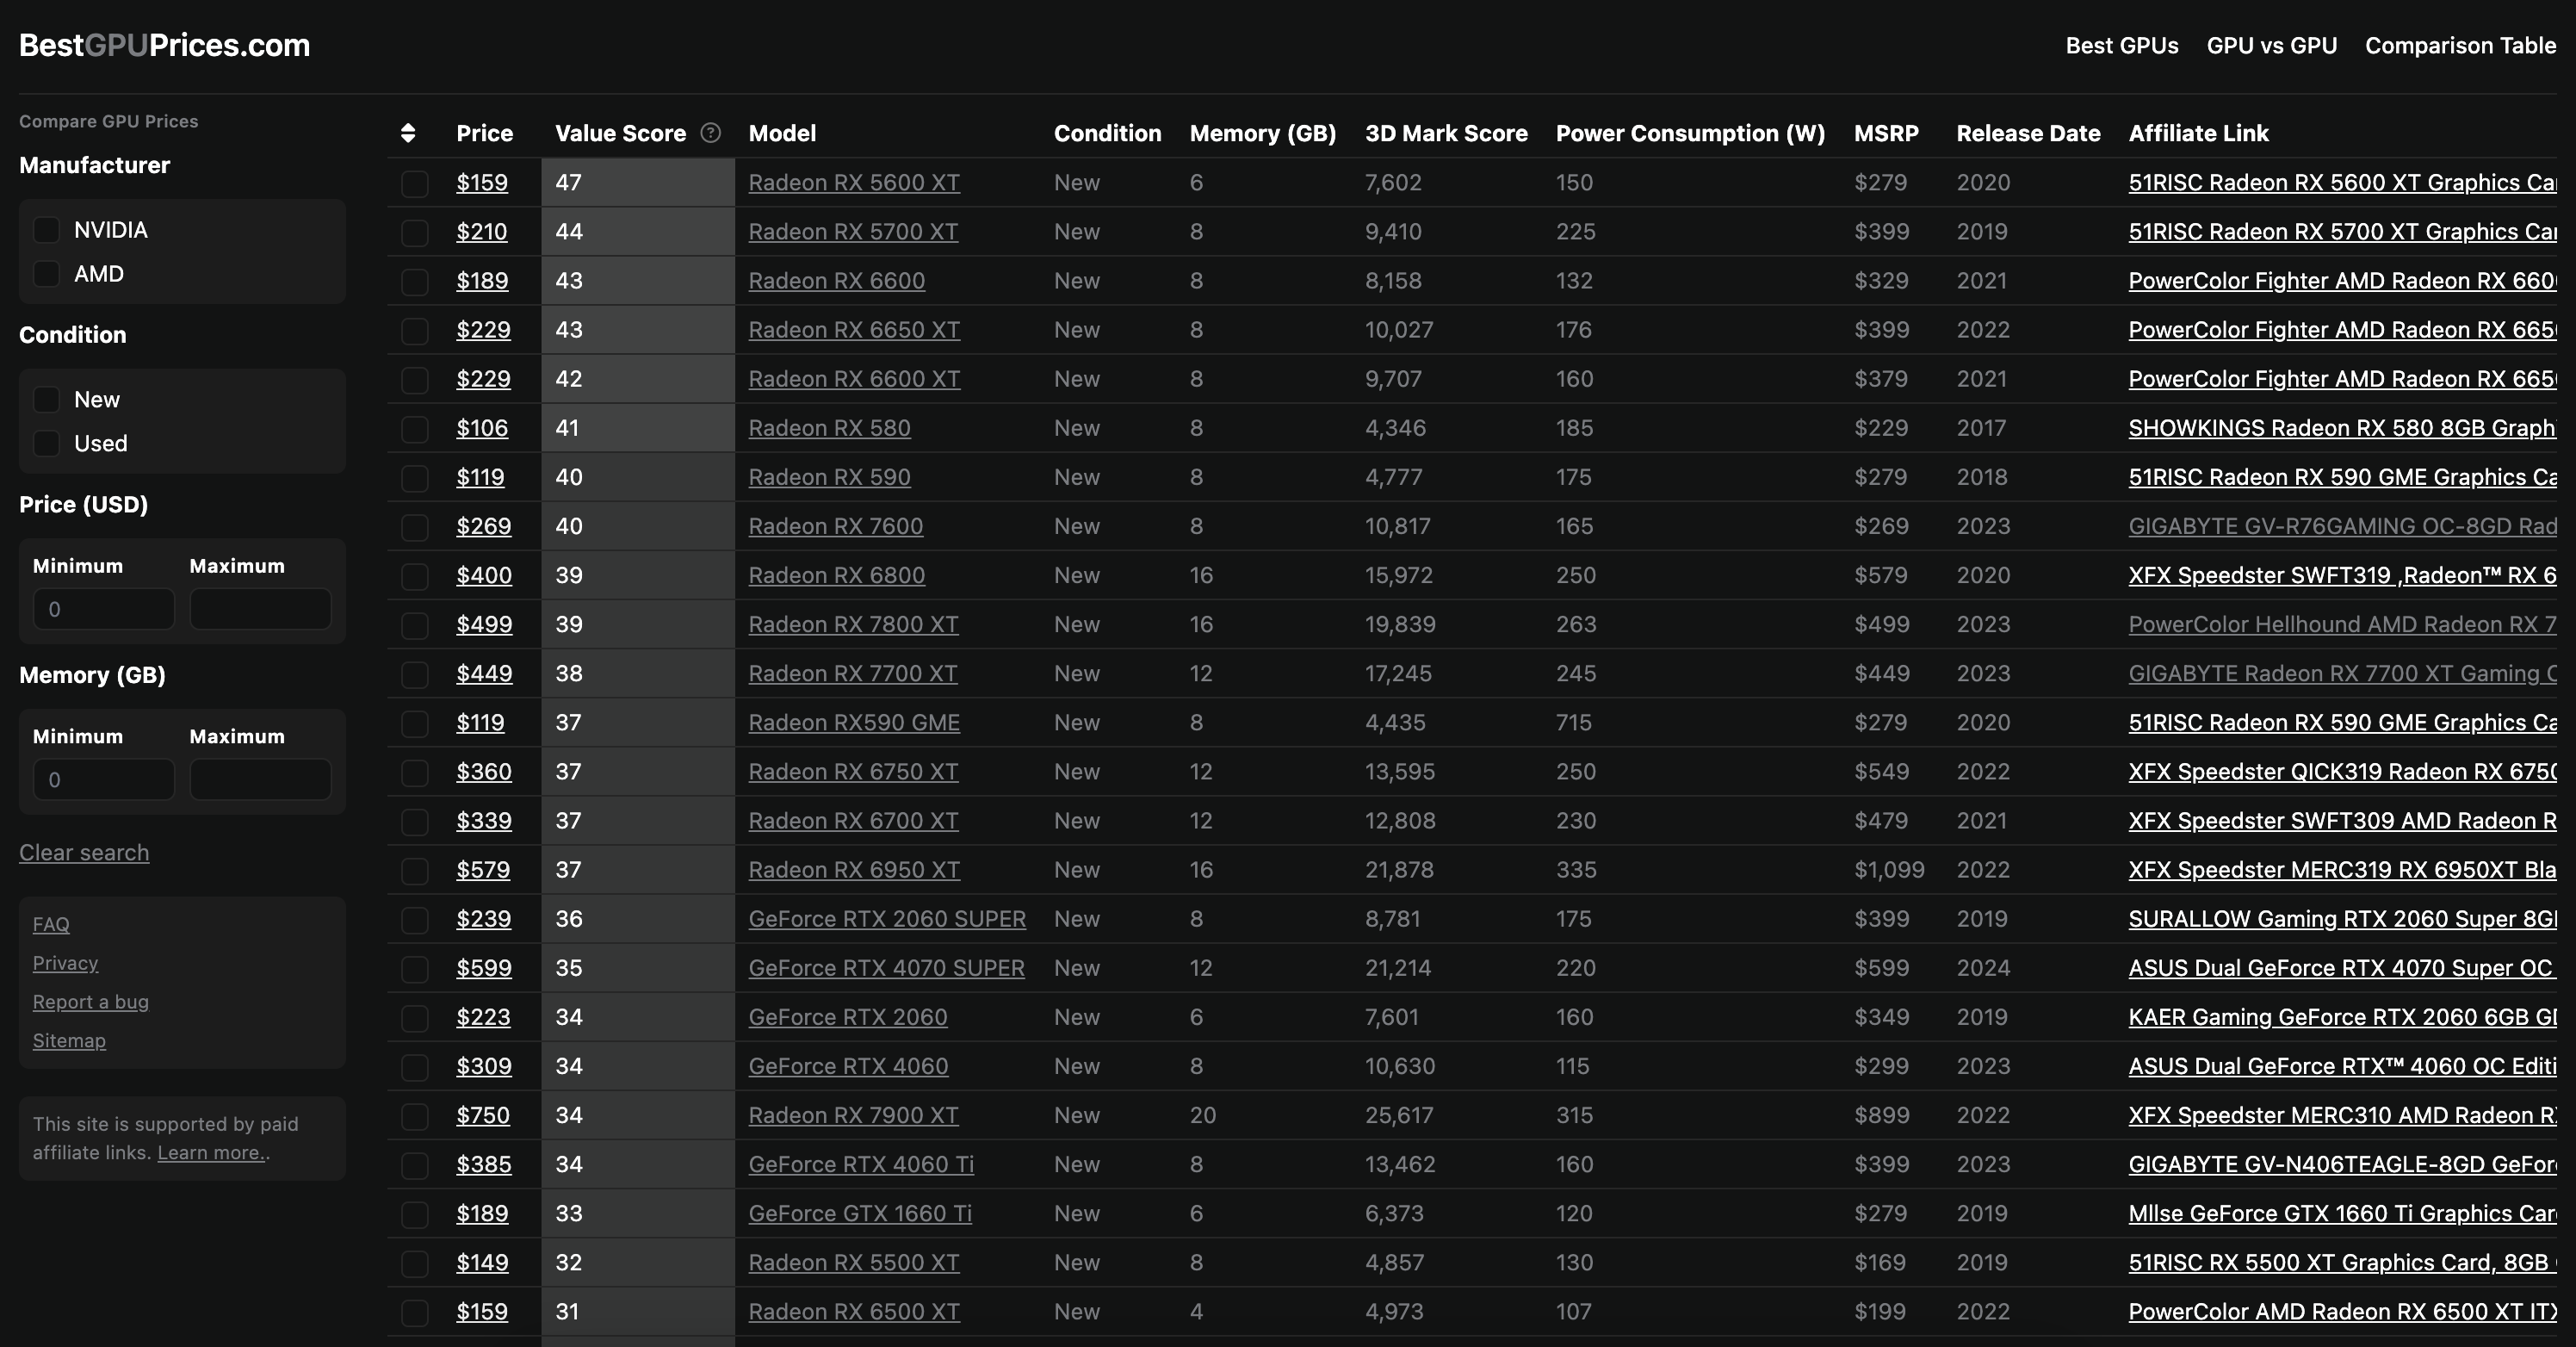Click the Clear search link
Viewport: 2576px width, 1347px height.
coord(84,853)
